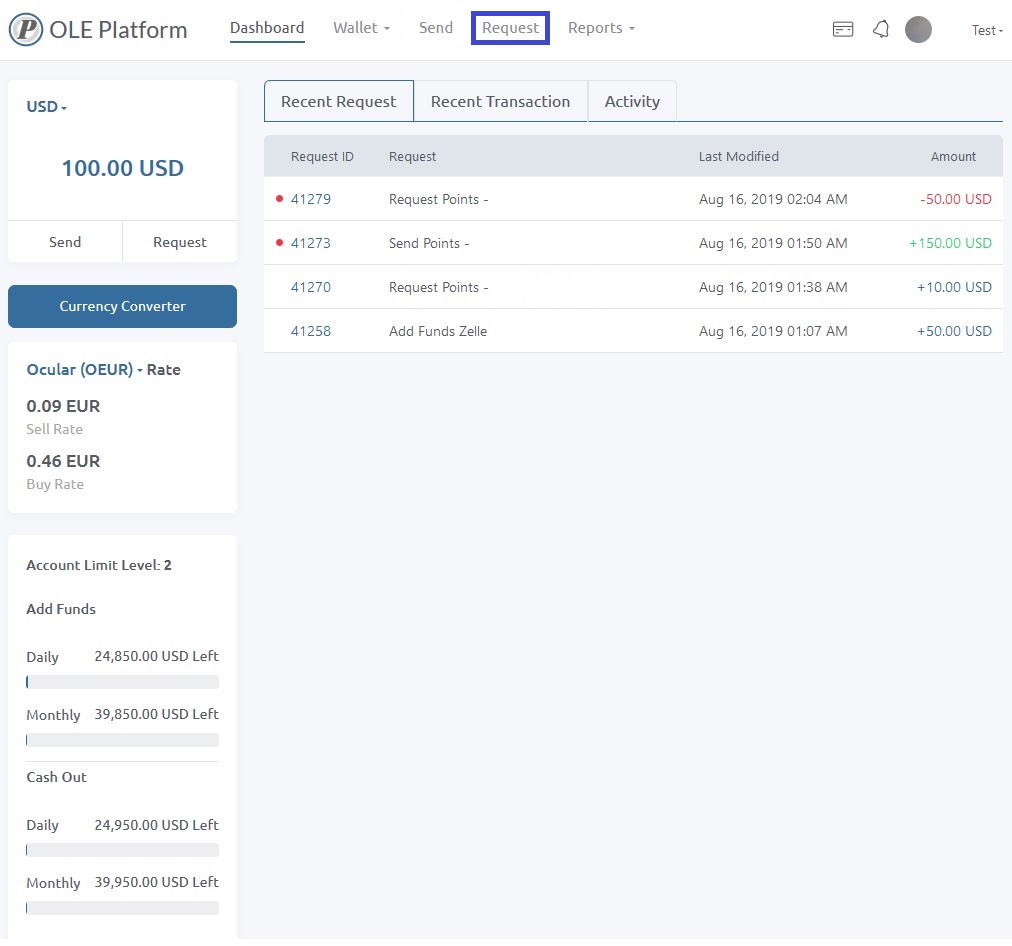Viewport: 1012px width, 946px height.
Task: Open request ID 41270 link
Action: [310, 287]
